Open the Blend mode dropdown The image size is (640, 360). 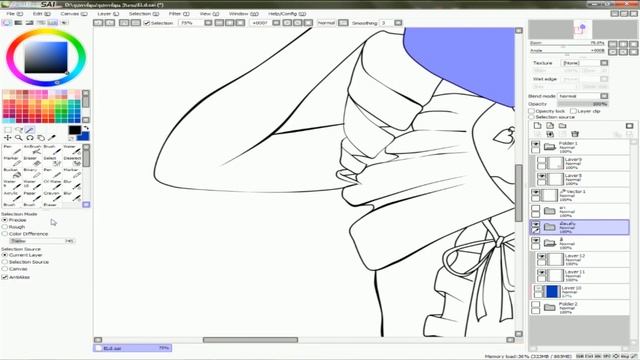pos(604,96)
